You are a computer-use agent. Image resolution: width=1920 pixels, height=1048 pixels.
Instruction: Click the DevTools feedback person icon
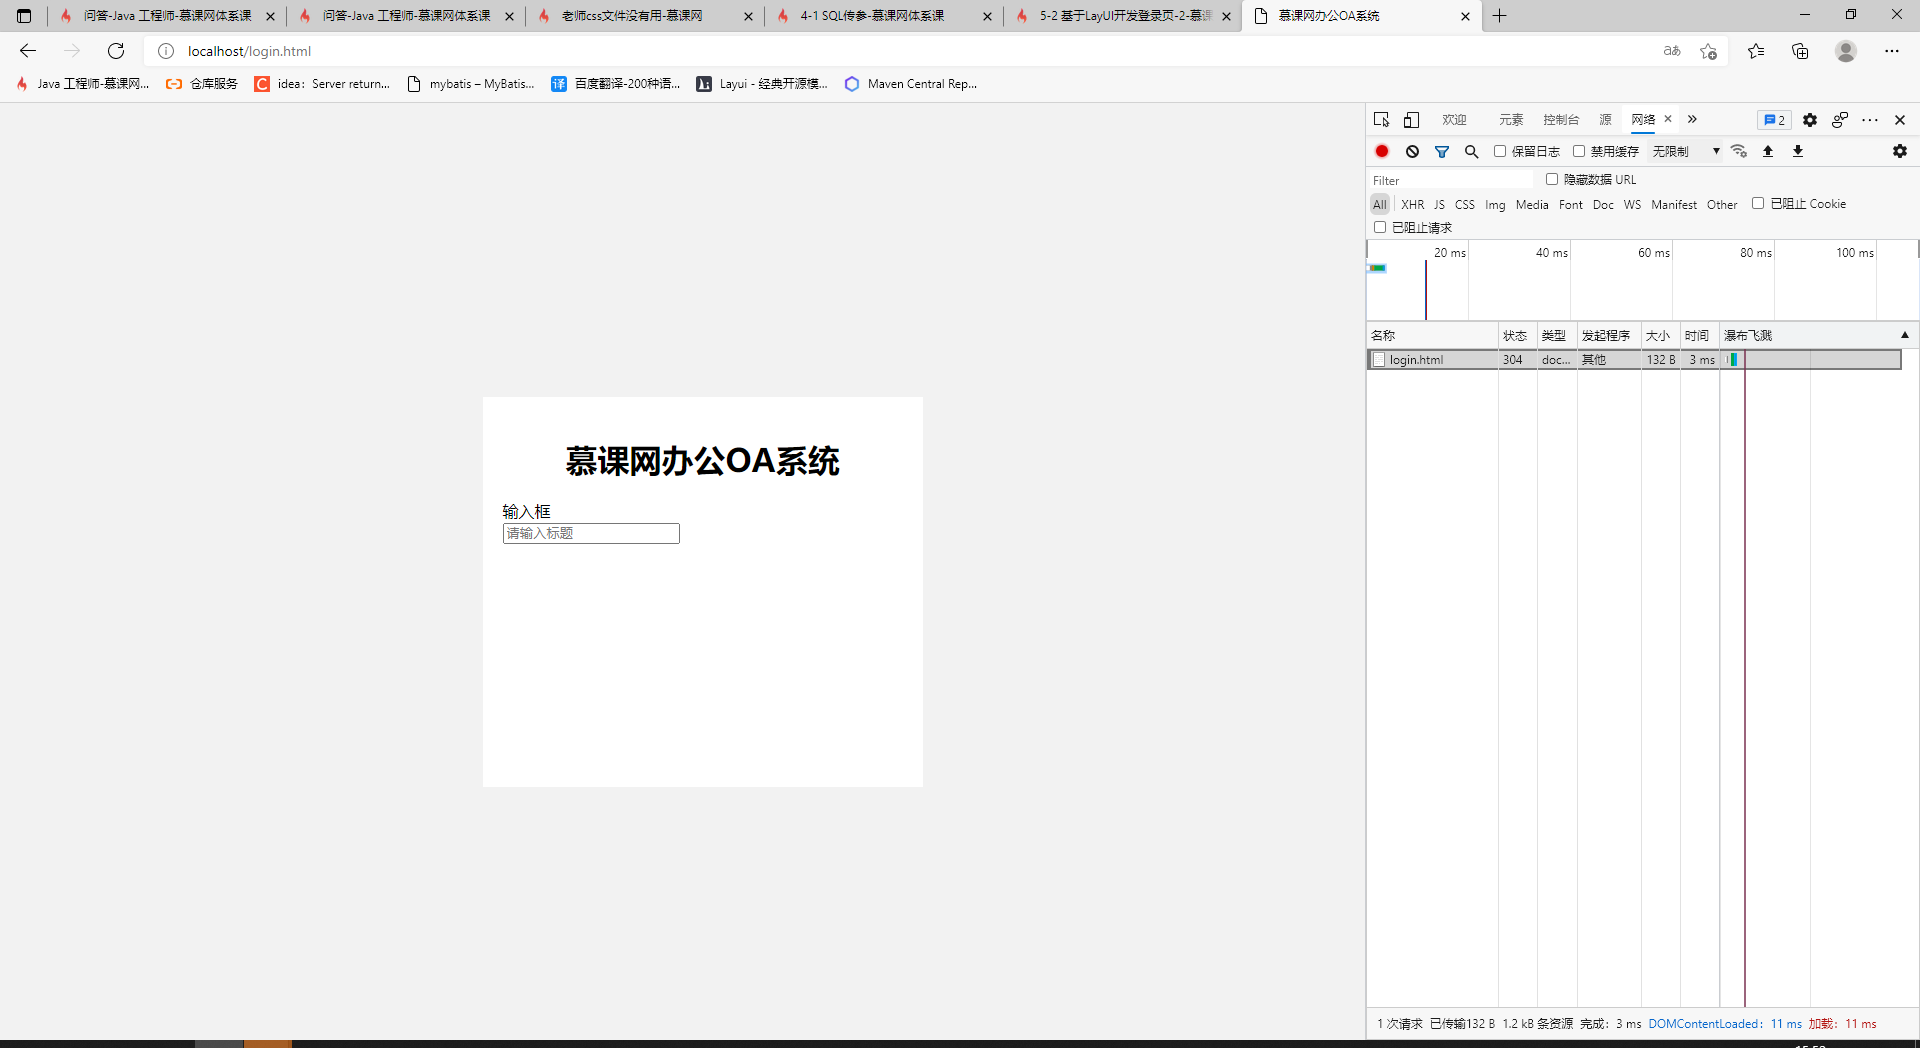tap(1840, 120)
